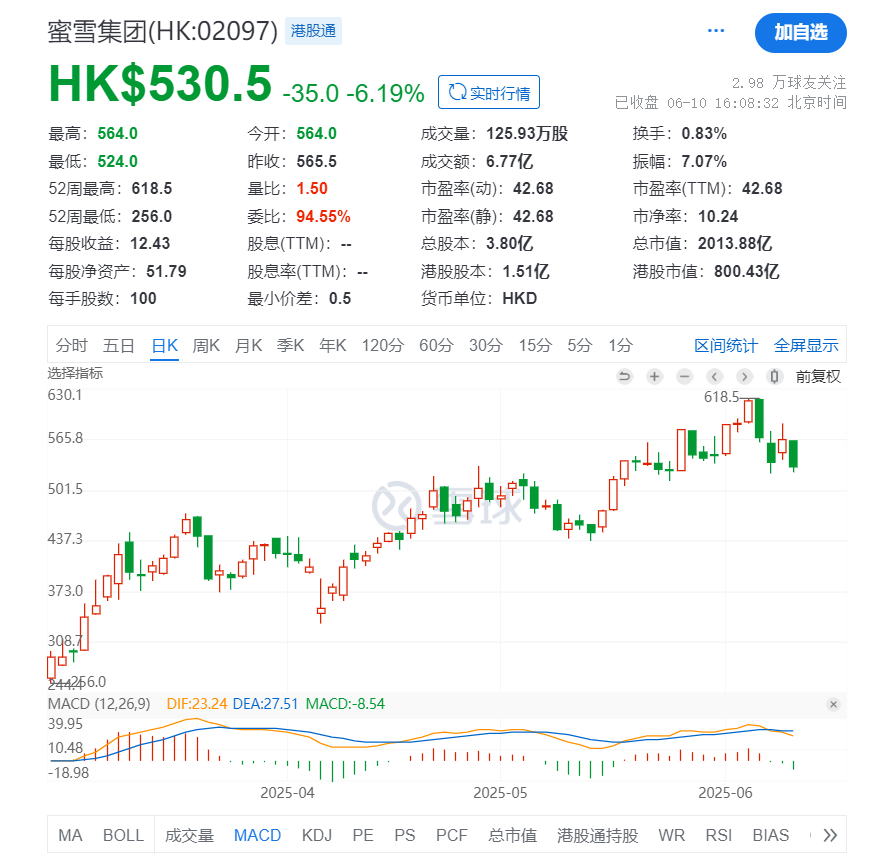
Task: Select the 月K chart tab
Action: 248,345
